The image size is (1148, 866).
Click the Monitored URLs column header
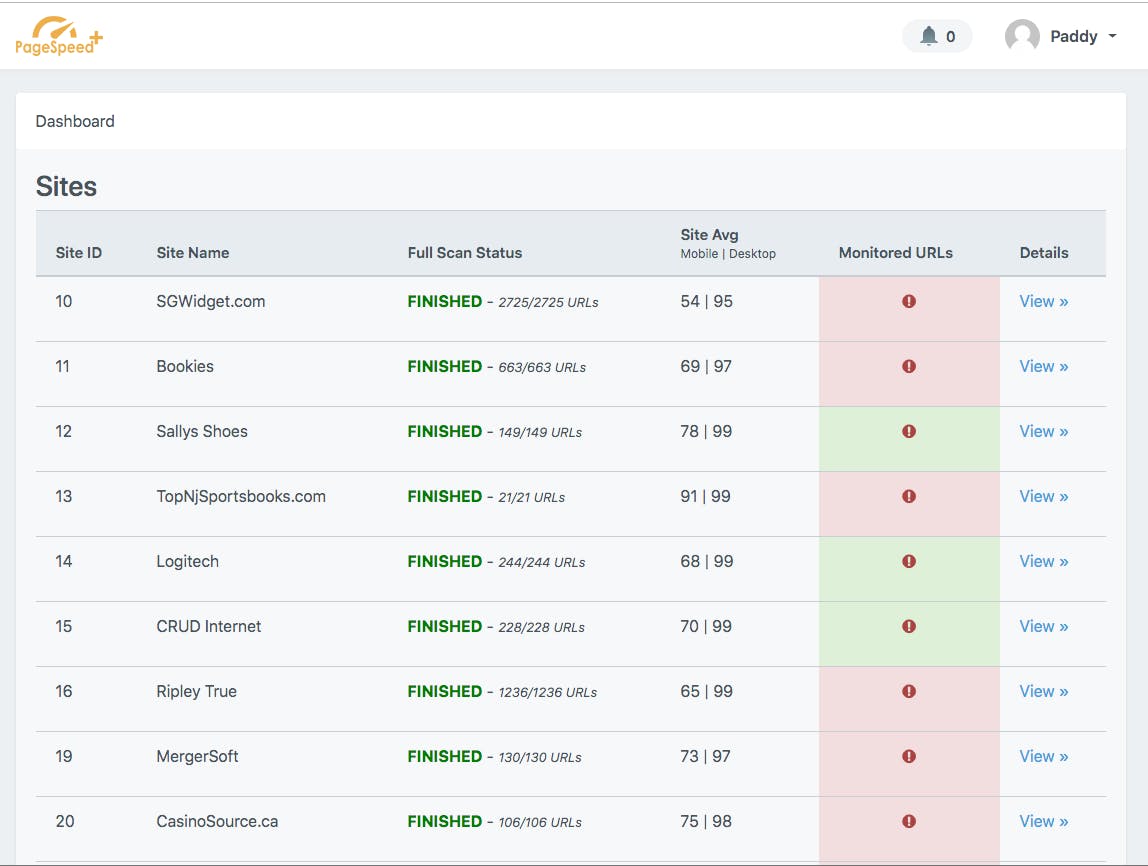click(x=895, y=253)
